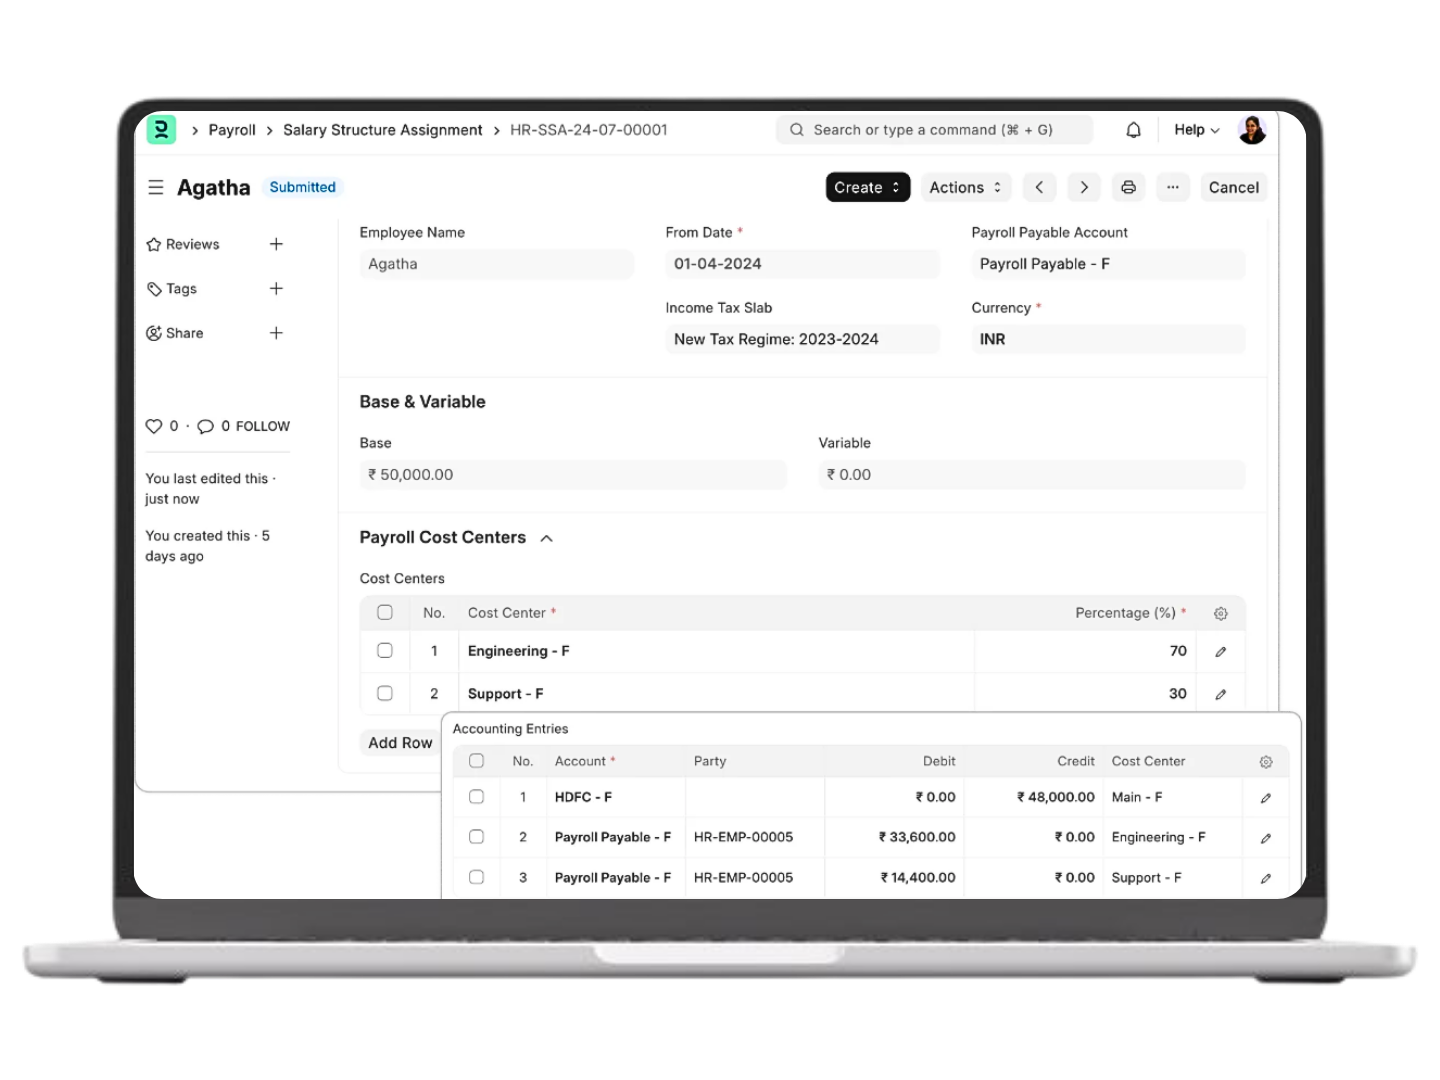This screenshot has height=1080, width=1440.
Task: Check the Engineering - F row checkbox
Action: point(385,651)
